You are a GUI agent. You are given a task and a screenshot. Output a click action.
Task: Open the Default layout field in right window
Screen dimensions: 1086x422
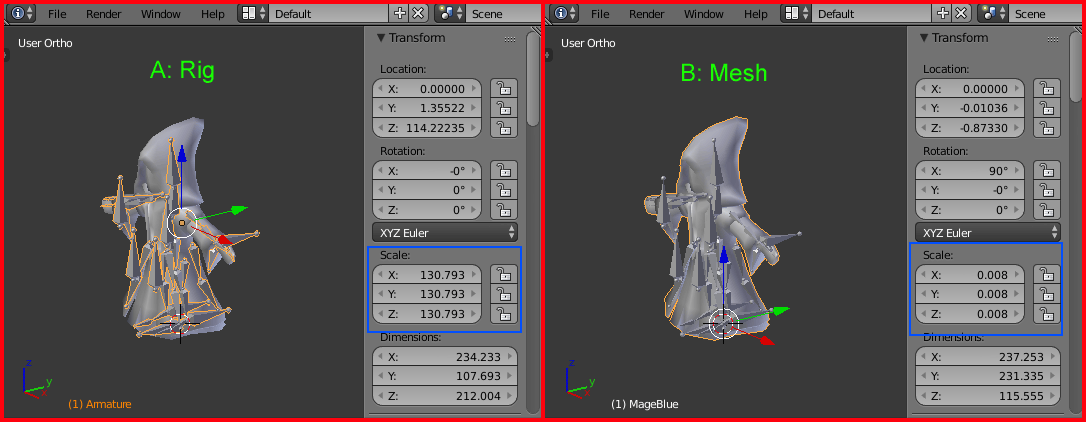click(x=873, y=13)
